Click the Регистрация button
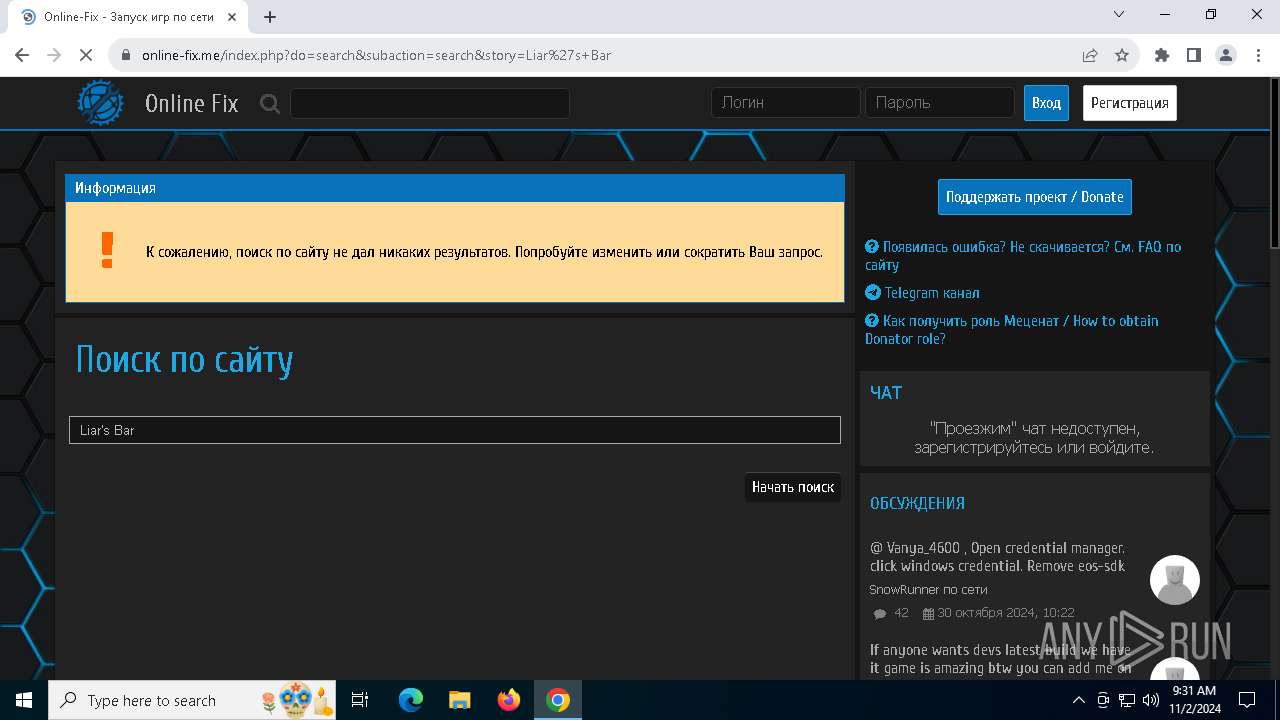 (x=1130, y=103)
